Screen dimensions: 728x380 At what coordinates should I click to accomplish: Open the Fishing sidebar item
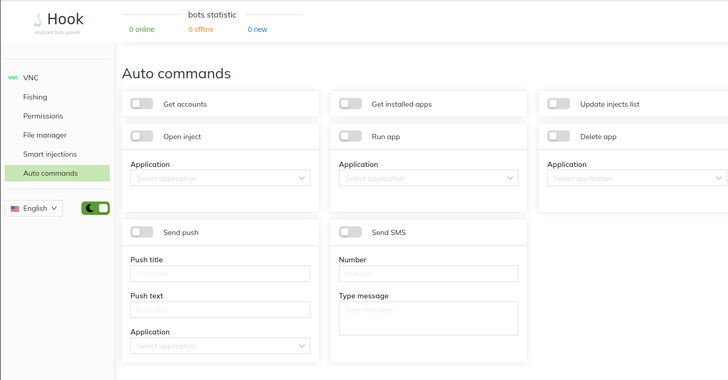35,97
